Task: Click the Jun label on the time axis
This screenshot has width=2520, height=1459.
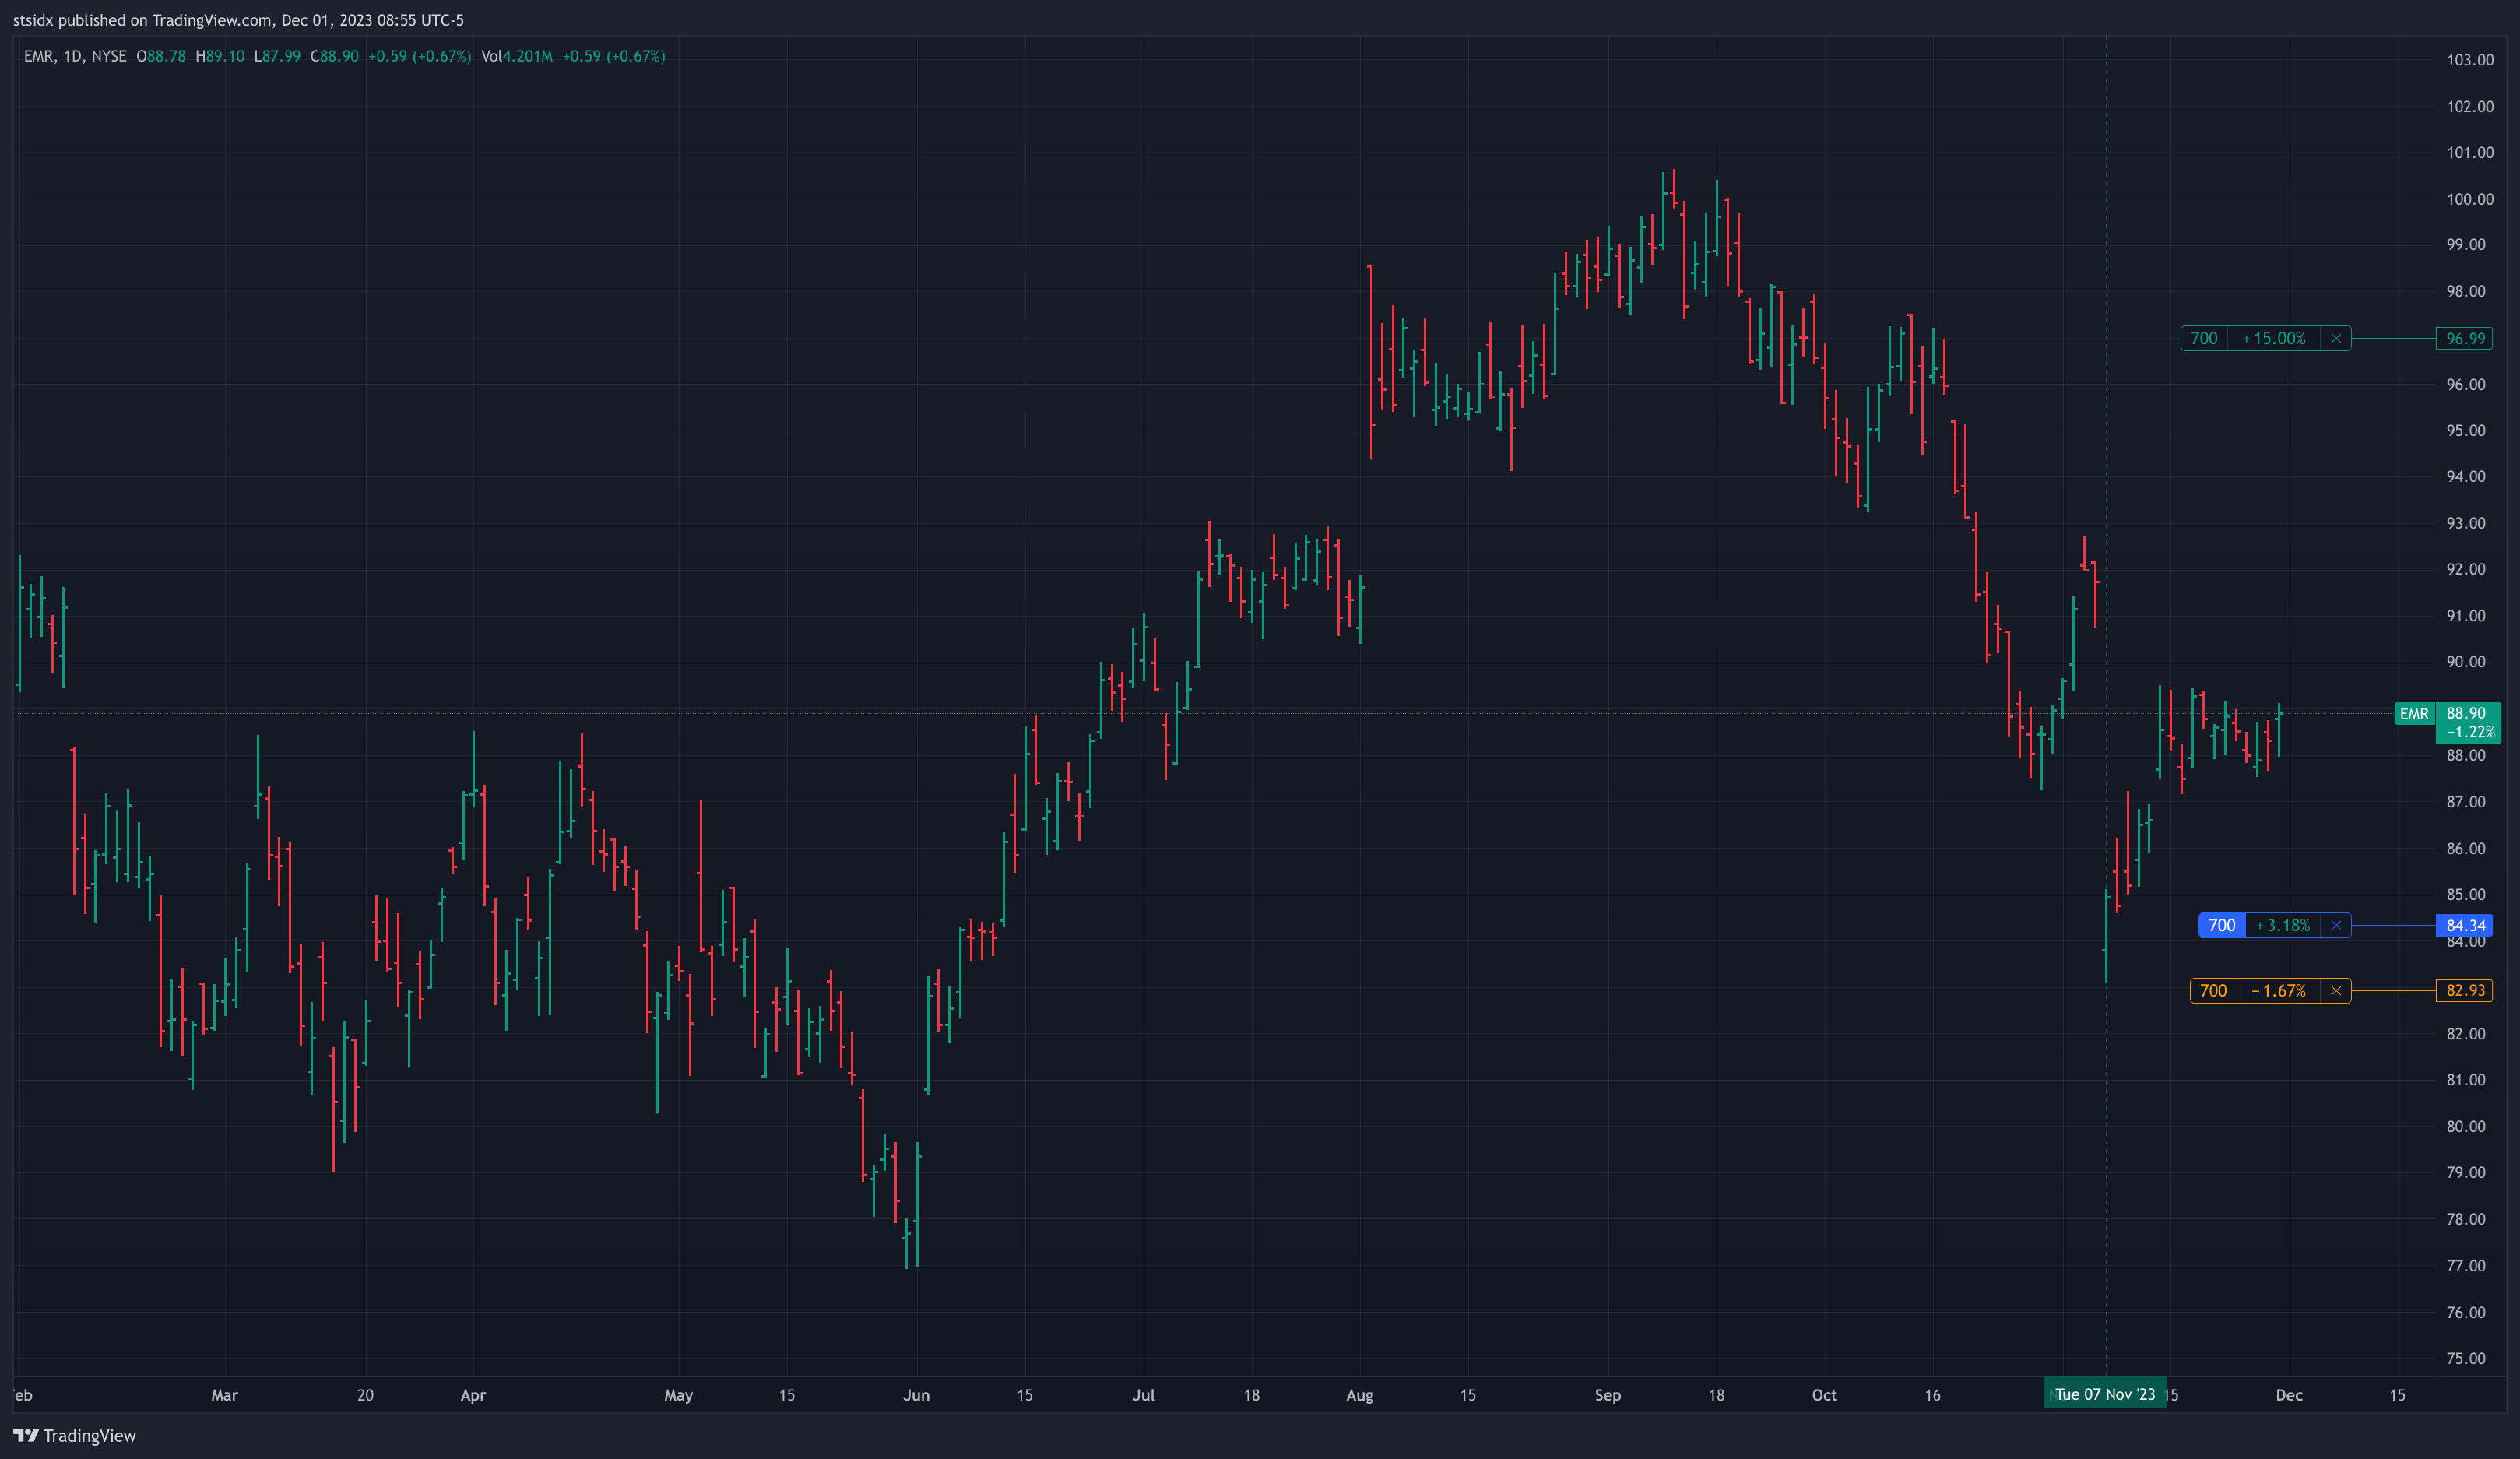Action: pyautogui.click(x=916, y=1395)
